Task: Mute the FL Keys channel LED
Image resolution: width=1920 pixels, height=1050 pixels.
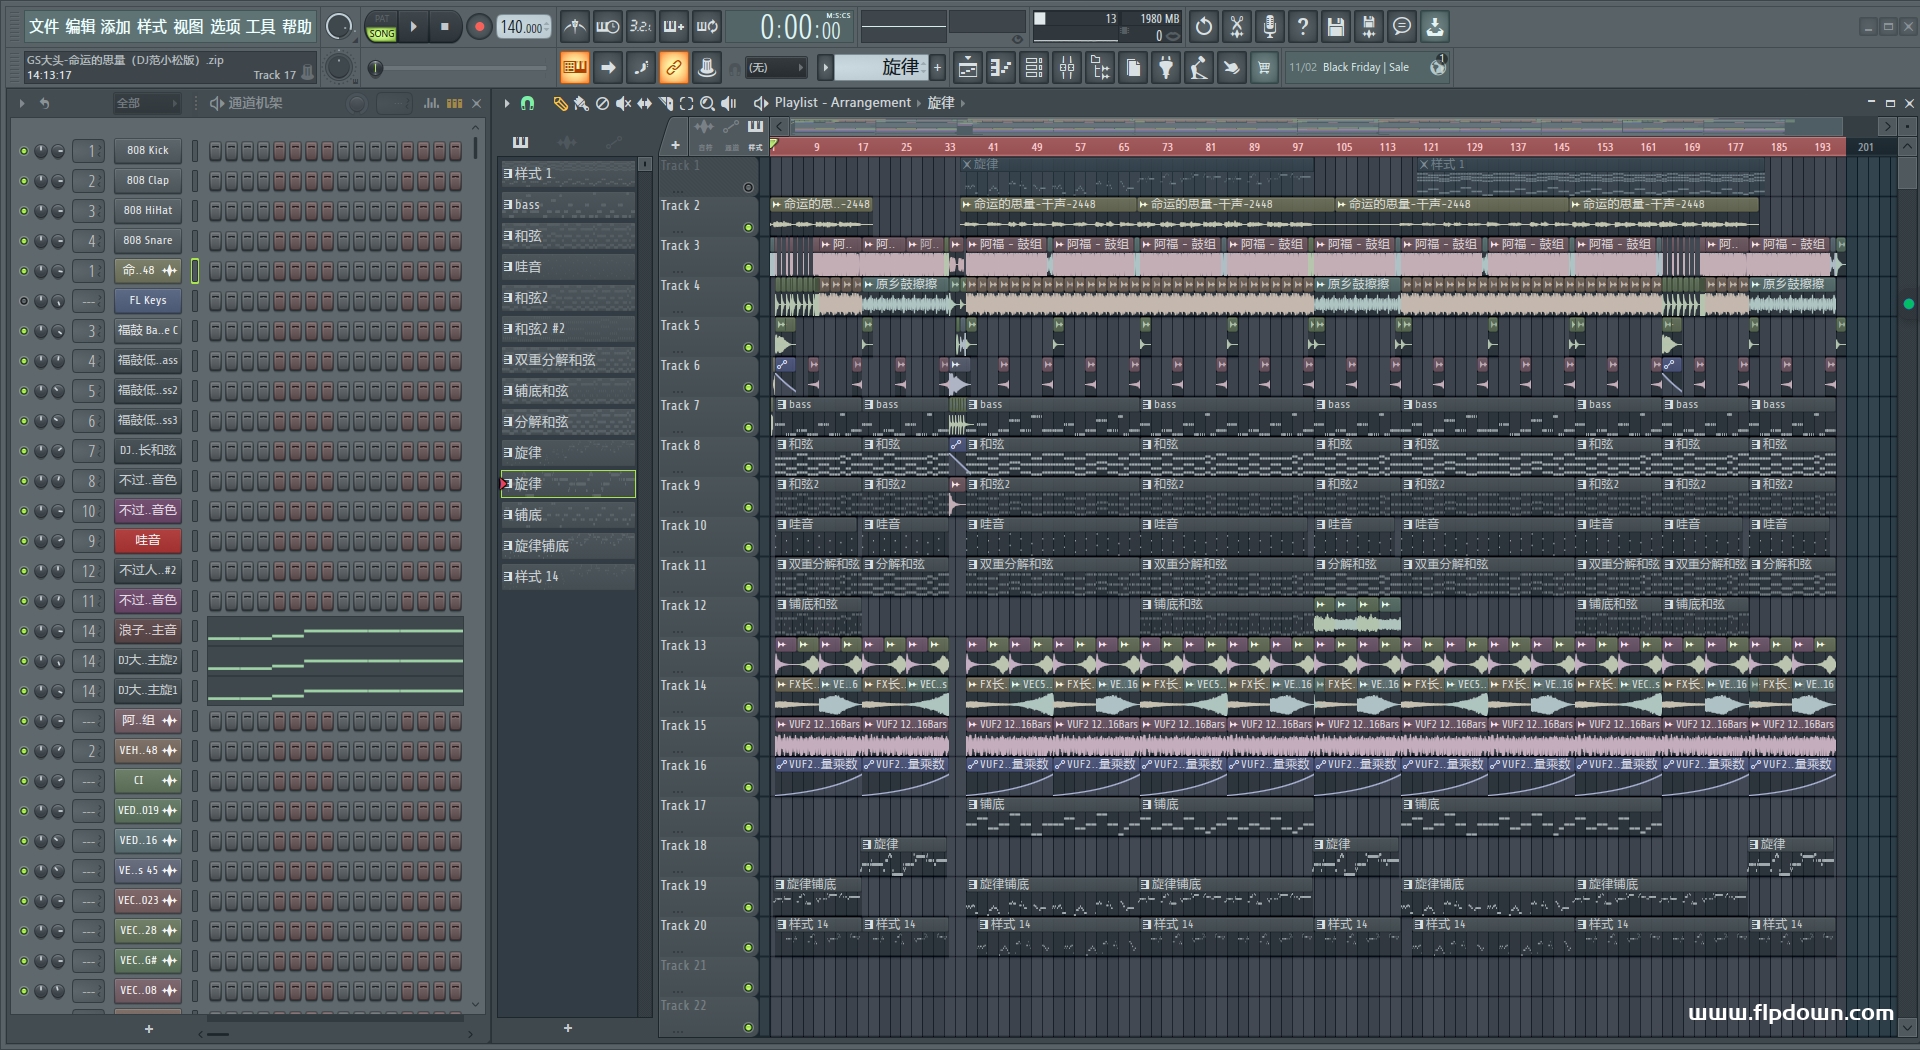Action: click(x=24, y=301)
